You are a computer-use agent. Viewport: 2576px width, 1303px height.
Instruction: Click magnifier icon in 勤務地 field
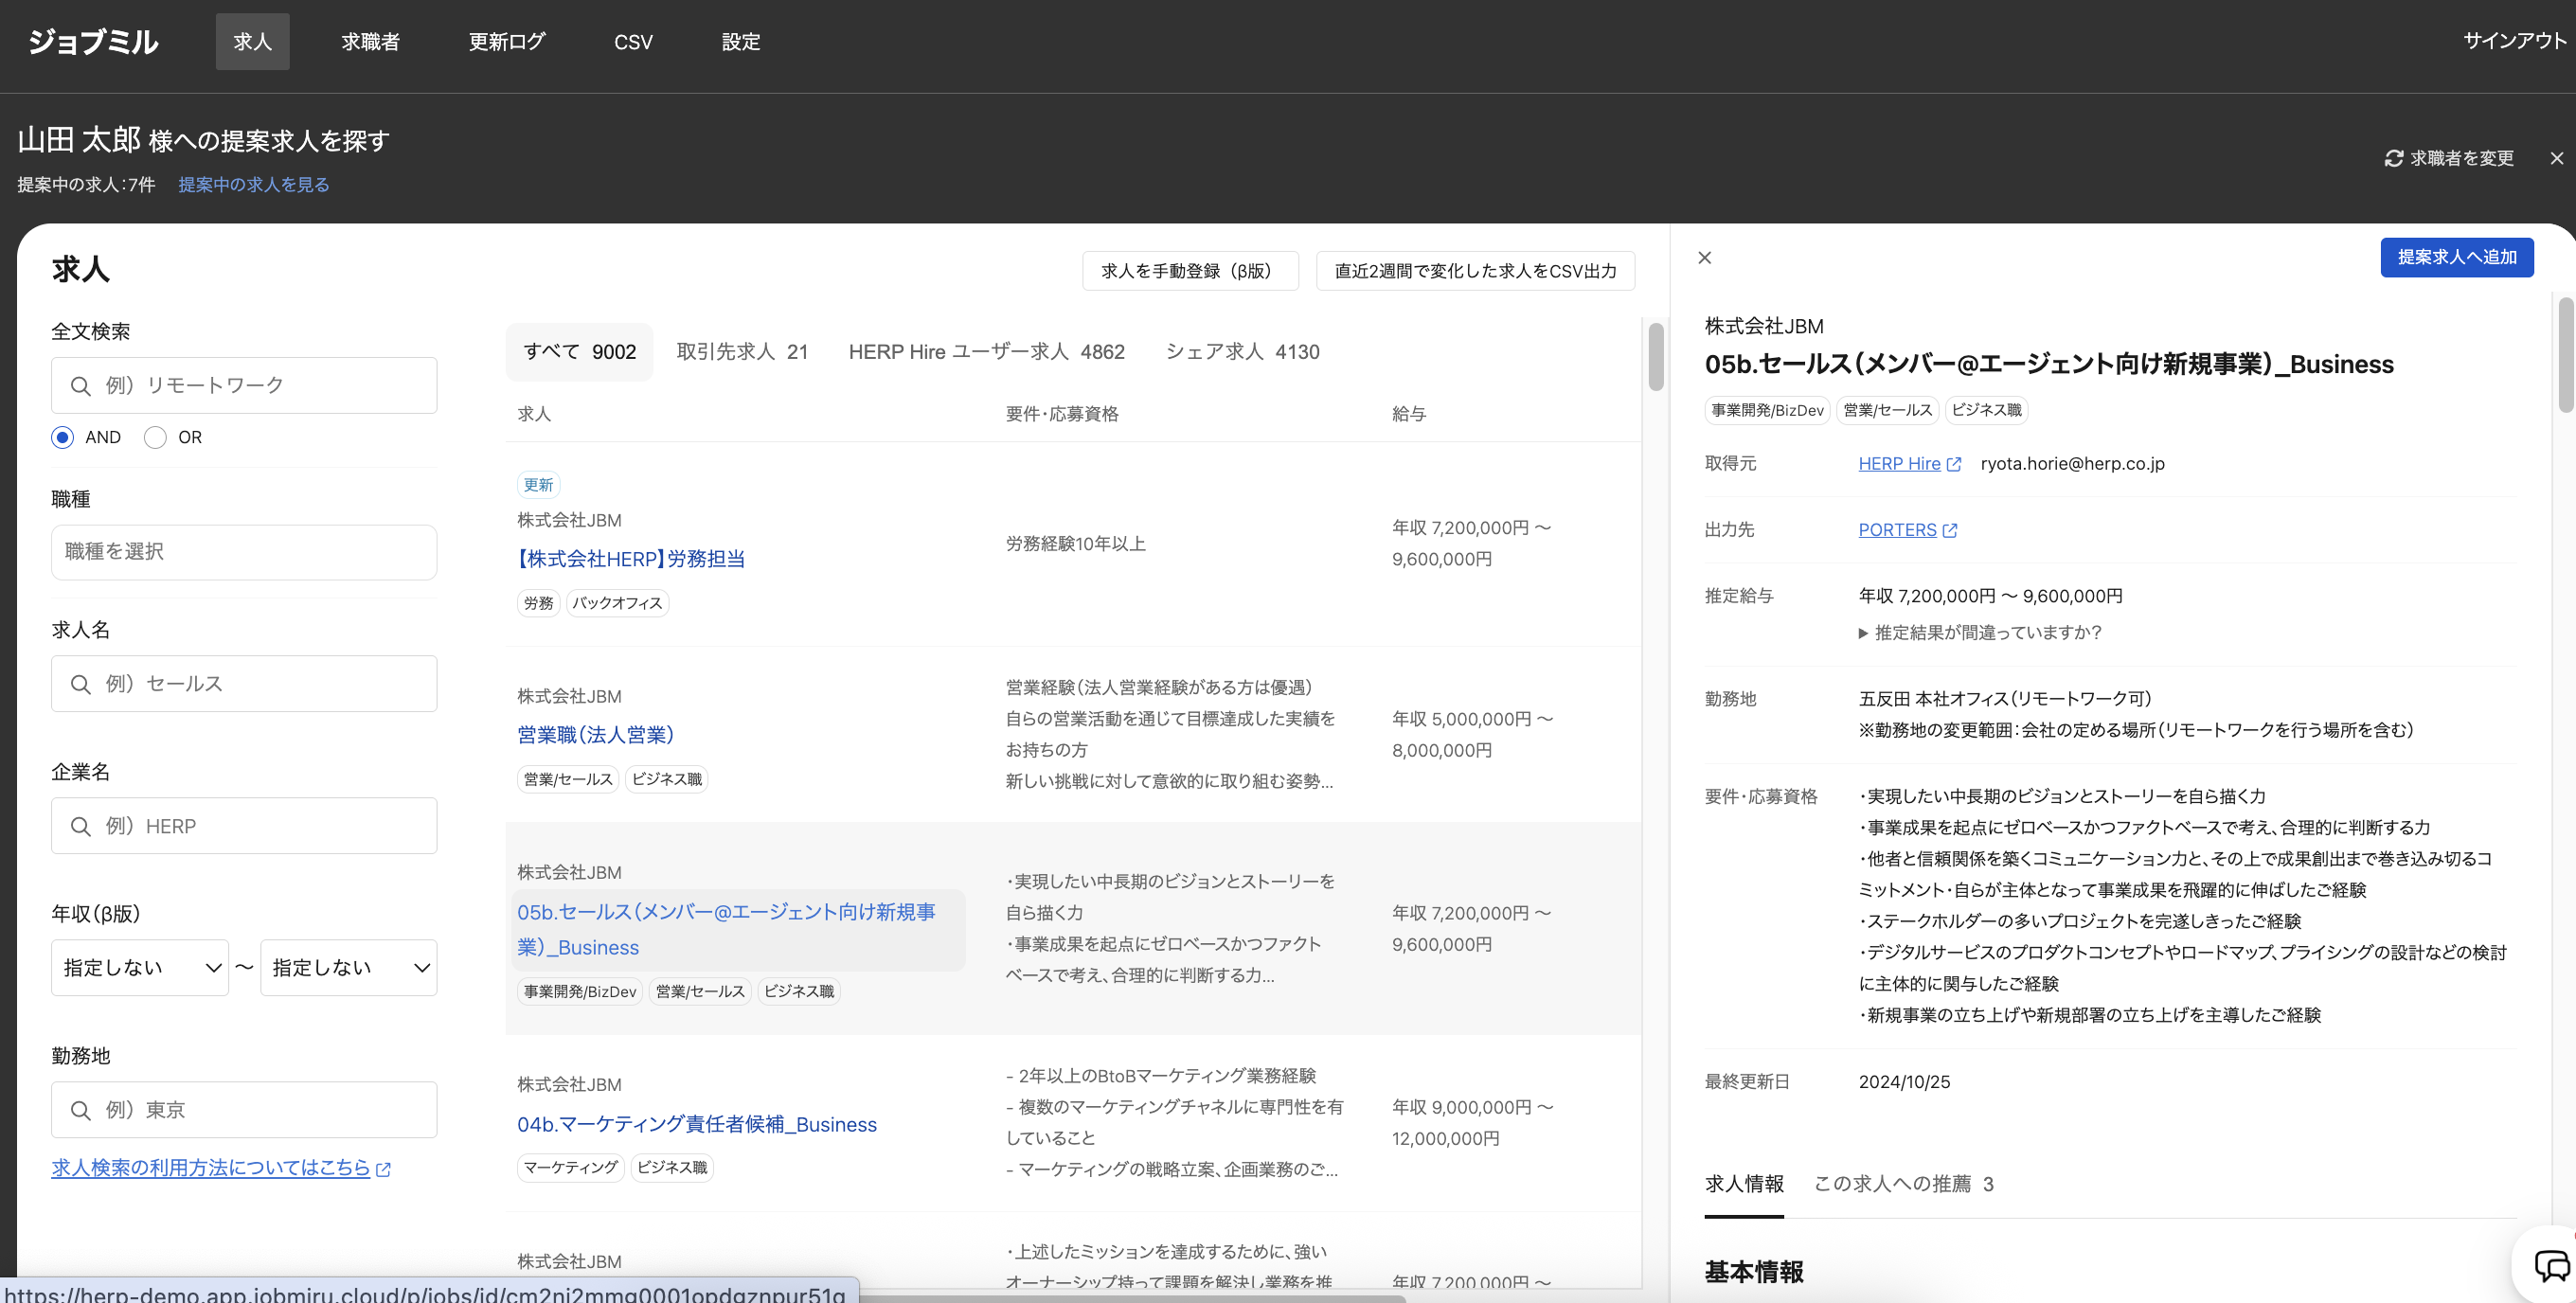[x=80, y=1110]
